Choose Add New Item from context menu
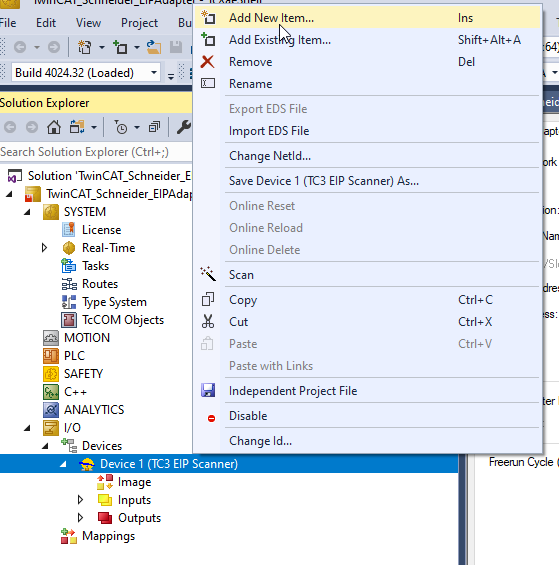Image resolution: width=559 pixels, height=565 pixels. pos(368,18)
